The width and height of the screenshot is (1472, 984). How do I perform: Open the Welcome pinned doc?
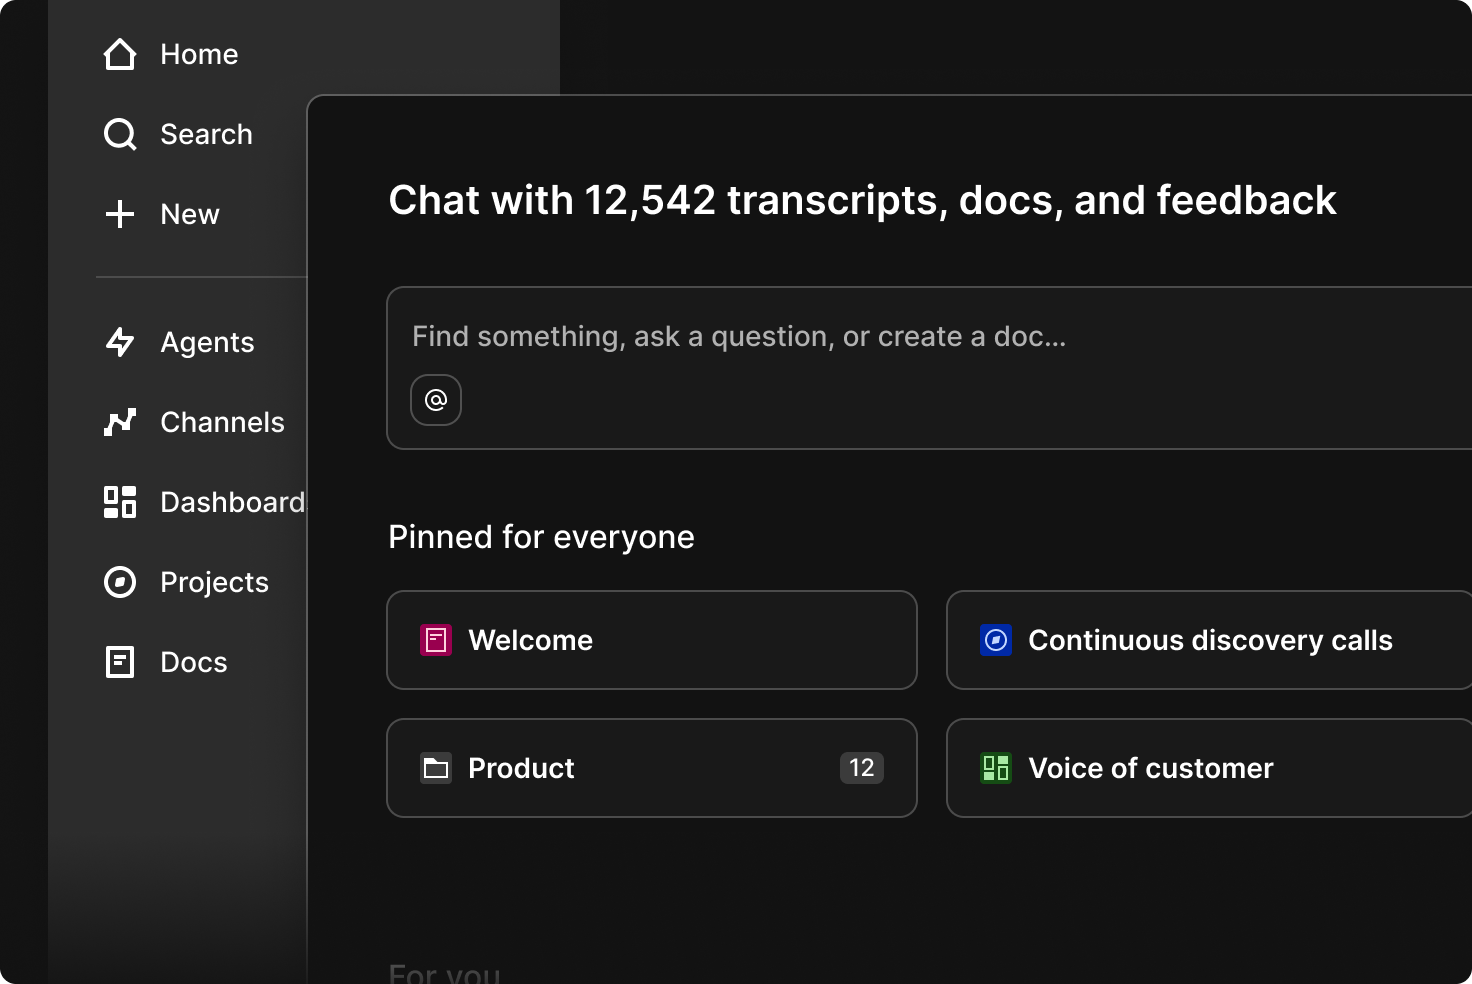click(x=651, y=640)
